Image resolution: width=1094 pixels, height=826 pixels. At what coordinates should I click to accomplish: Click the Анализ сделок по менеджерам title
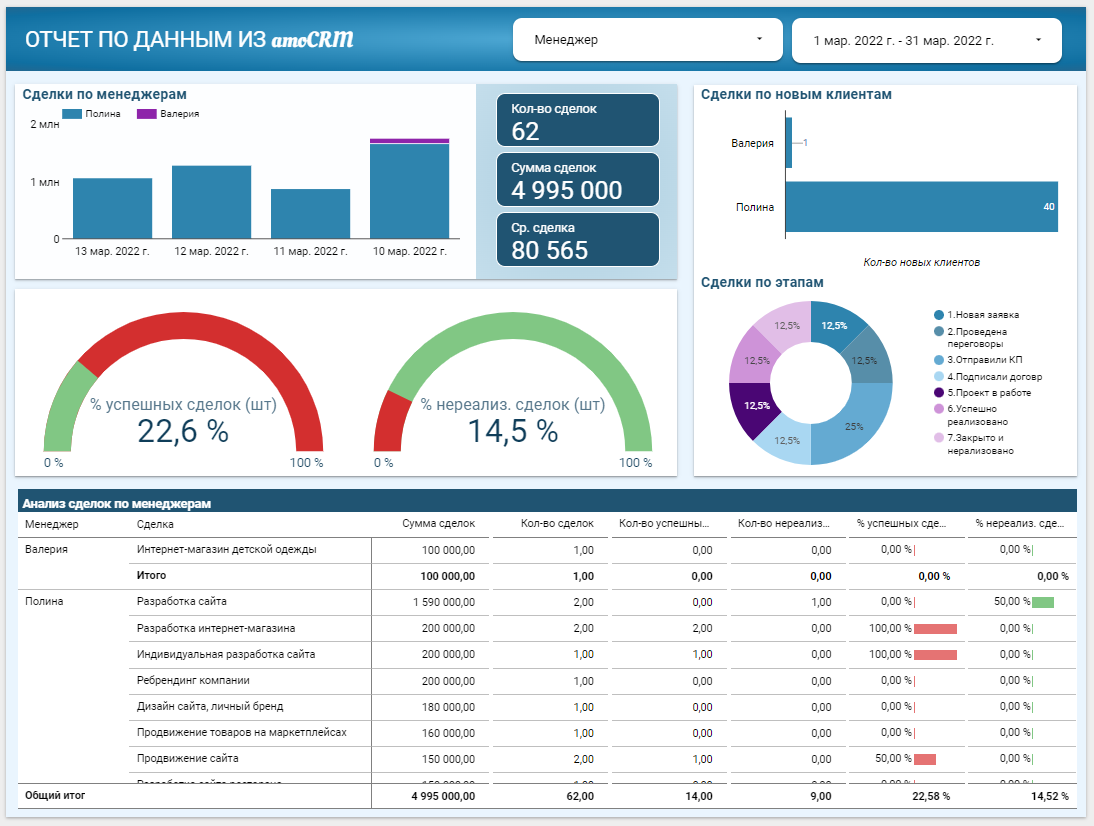[117, 503]
